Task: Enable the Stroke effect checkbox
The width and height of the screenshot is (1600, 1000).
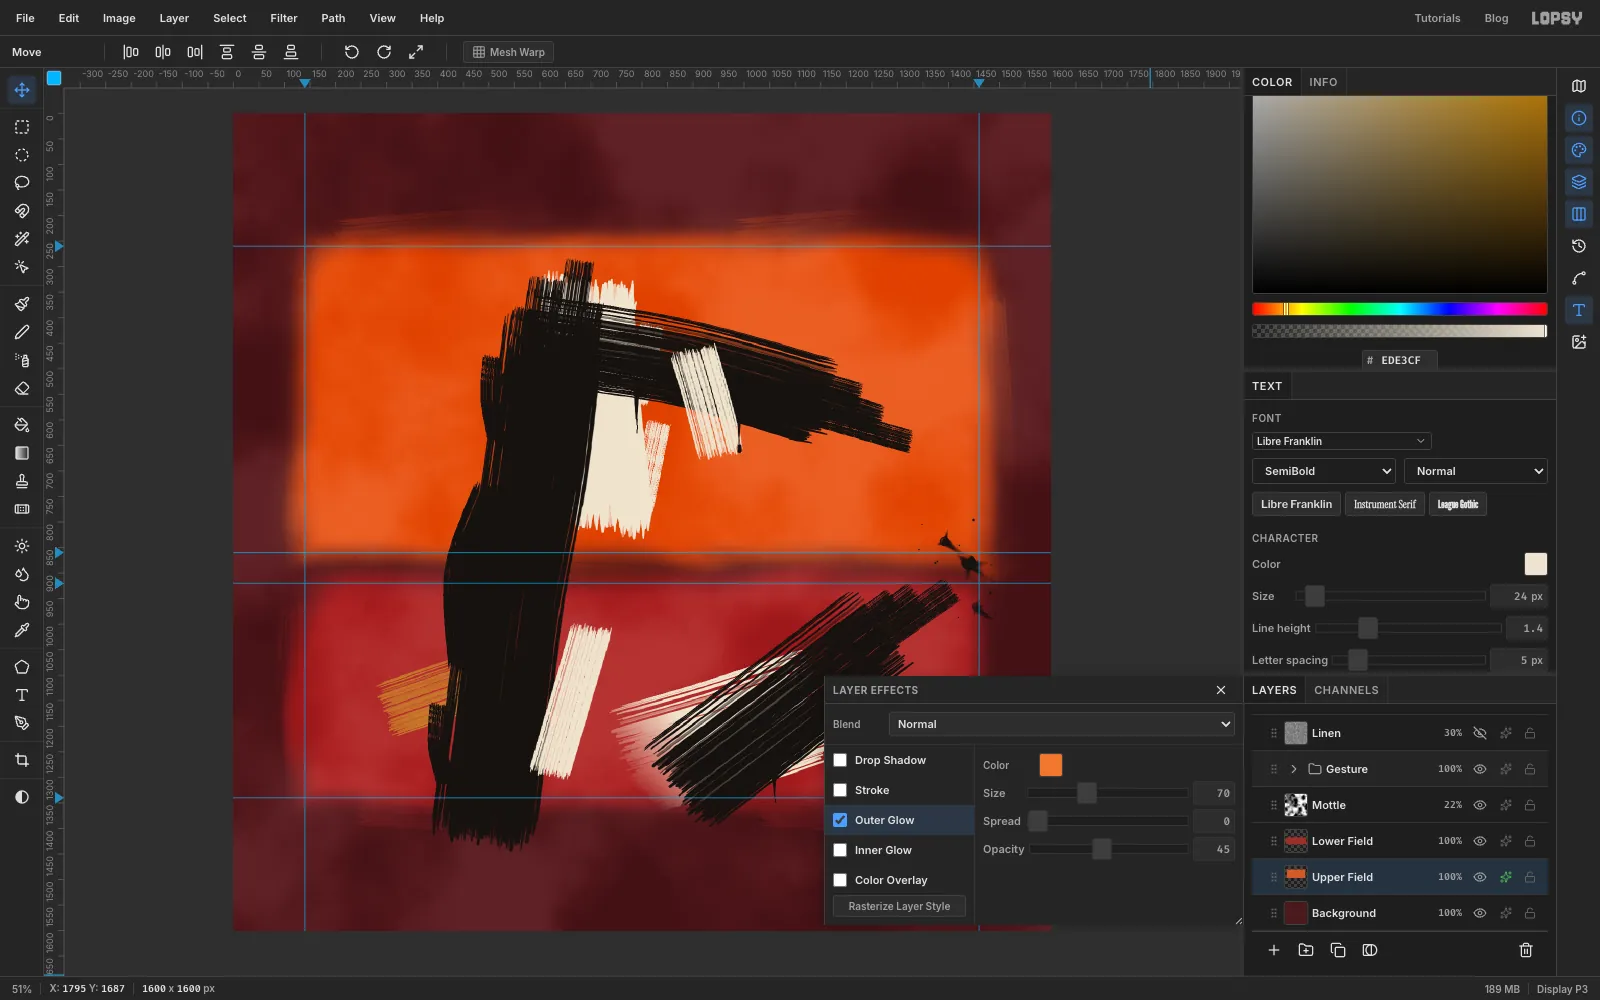Action: click(840, 790)
